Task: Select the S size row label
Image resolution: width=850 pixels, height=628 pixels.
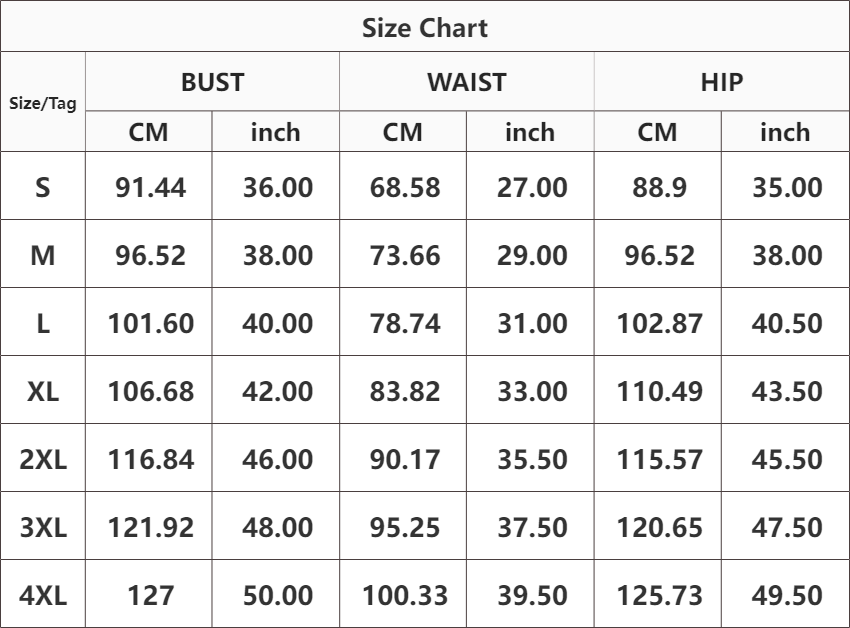Action: click(43, 186)
